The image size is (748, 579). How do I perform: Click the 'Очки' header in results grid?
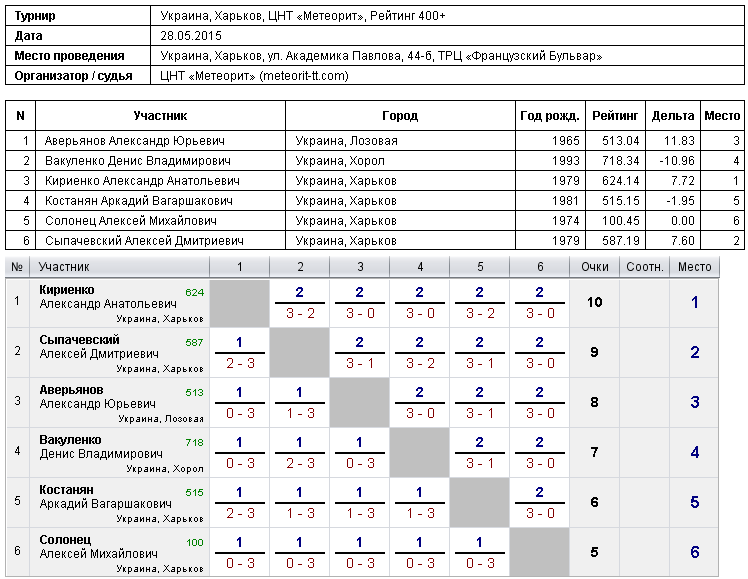(x=594, y=267)
